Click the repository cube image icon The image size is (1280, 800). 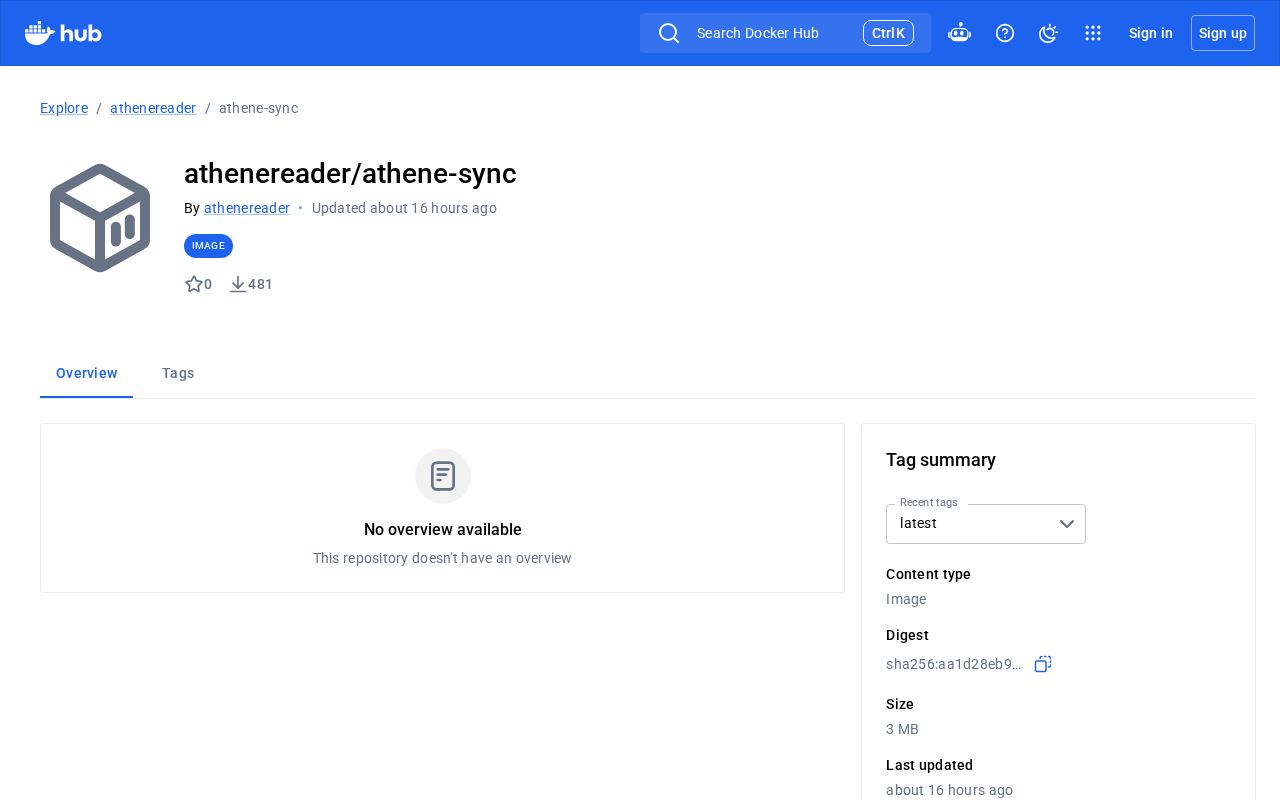coord(100,218)
